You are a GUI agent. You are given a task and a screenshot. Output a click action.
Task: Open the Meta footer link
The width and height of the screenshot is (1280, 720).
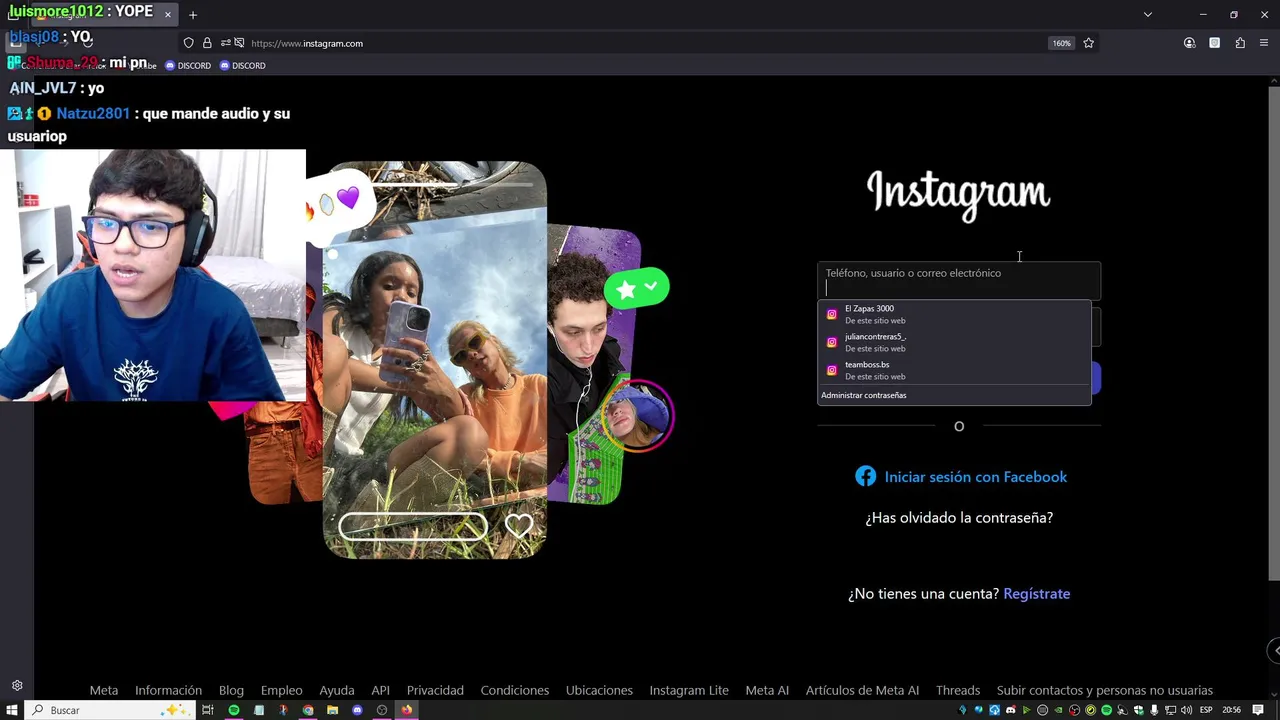104,690
